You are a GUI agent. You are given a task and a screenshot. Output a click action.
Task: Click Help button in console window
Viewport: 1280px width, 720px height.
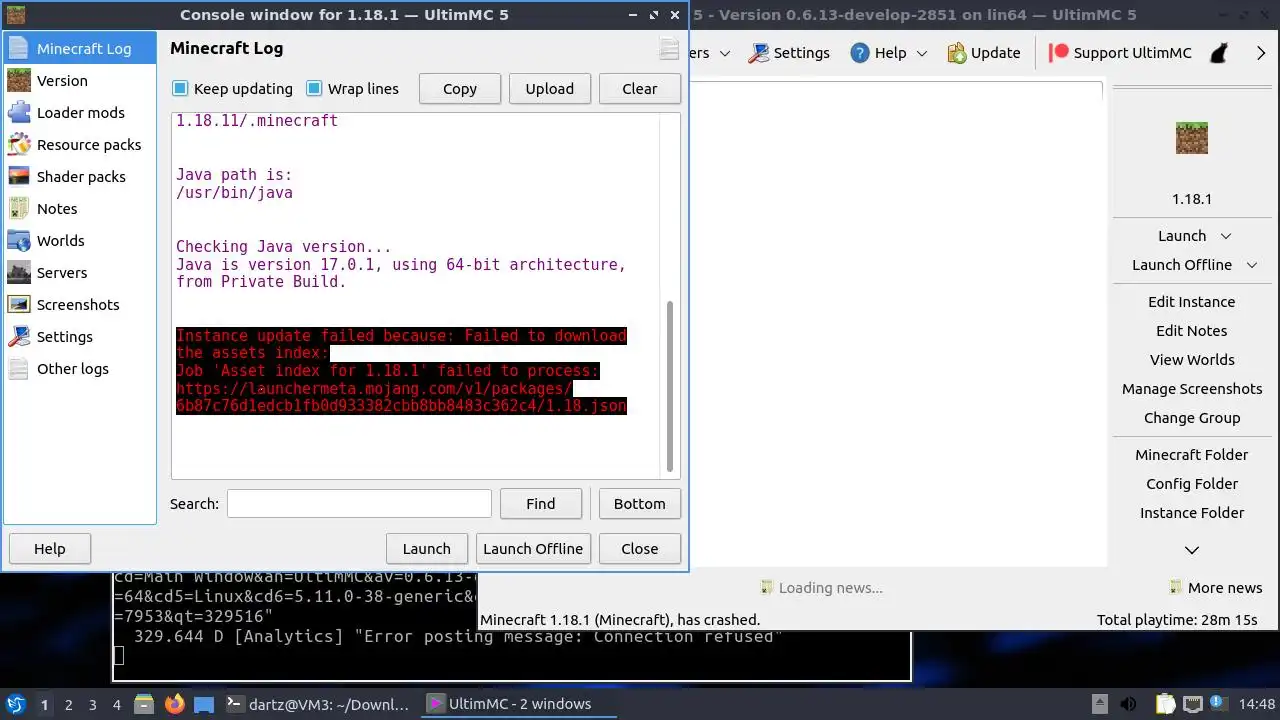click(x=50, y=548)
